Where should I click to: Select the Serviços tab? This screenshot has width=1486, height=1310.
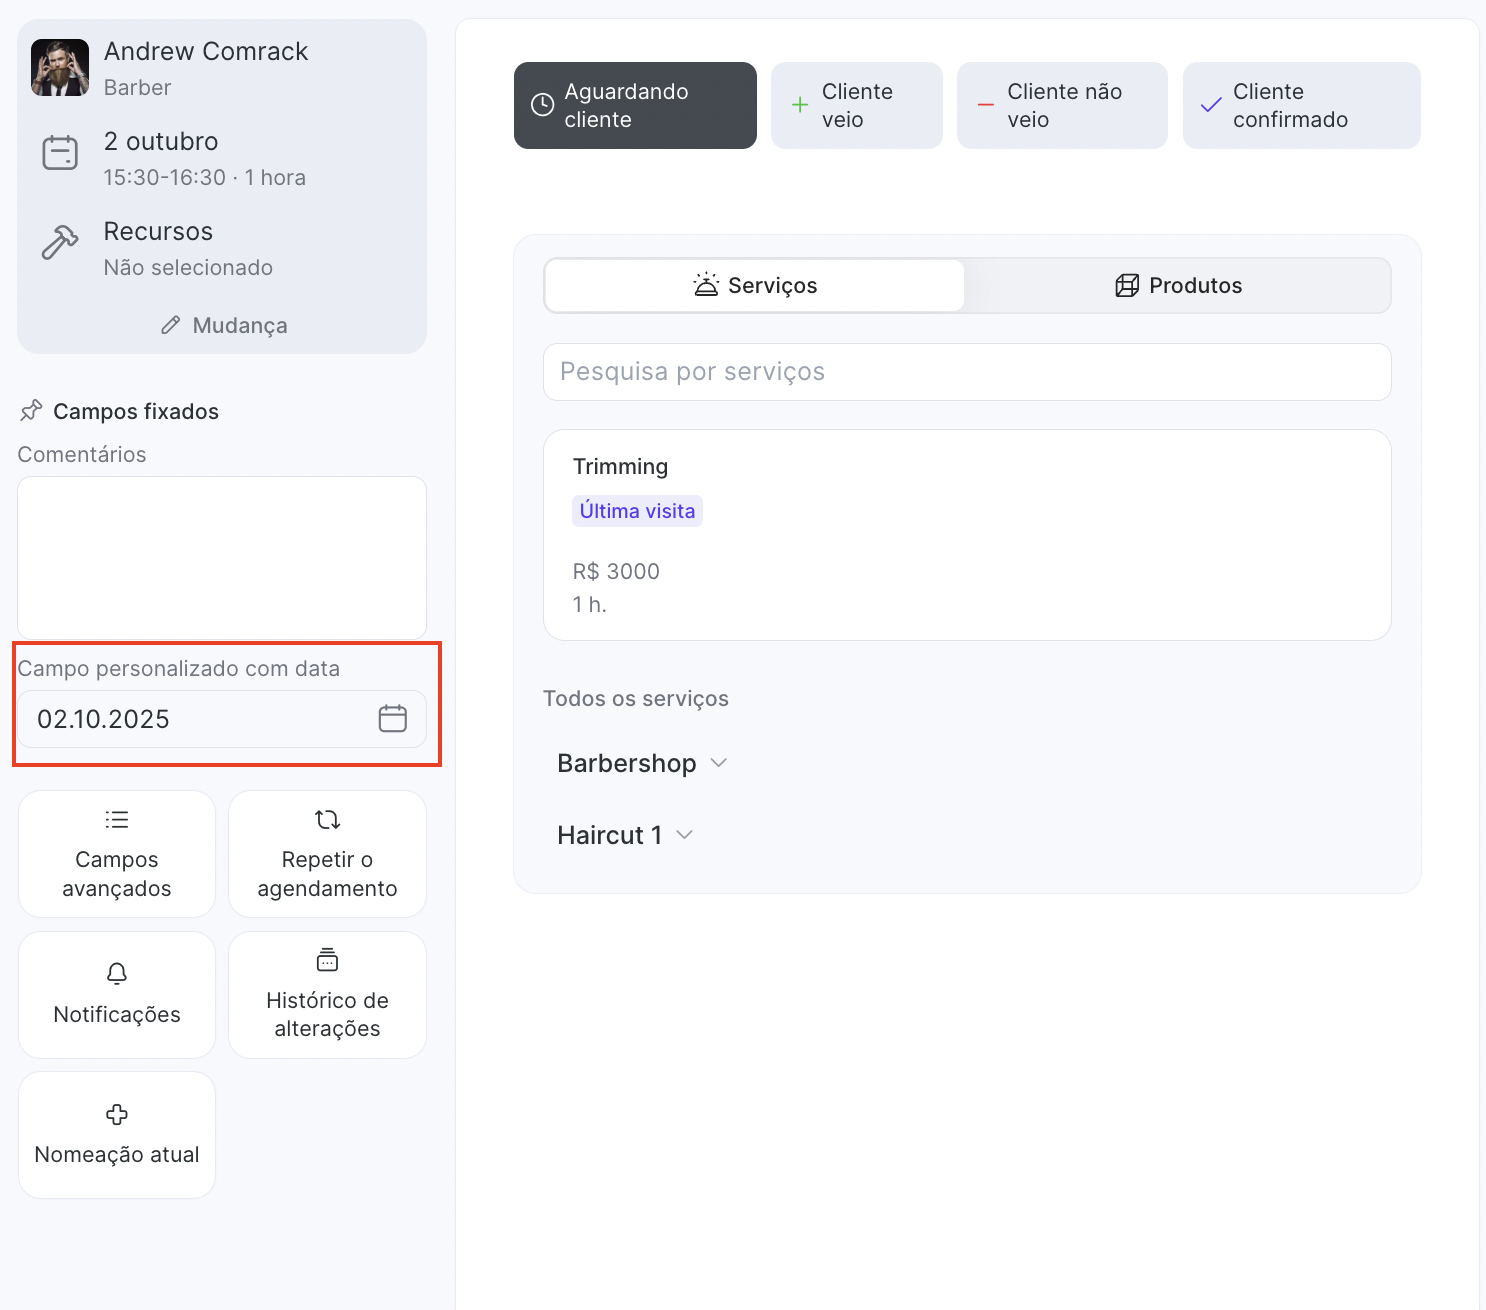(755, 286)
